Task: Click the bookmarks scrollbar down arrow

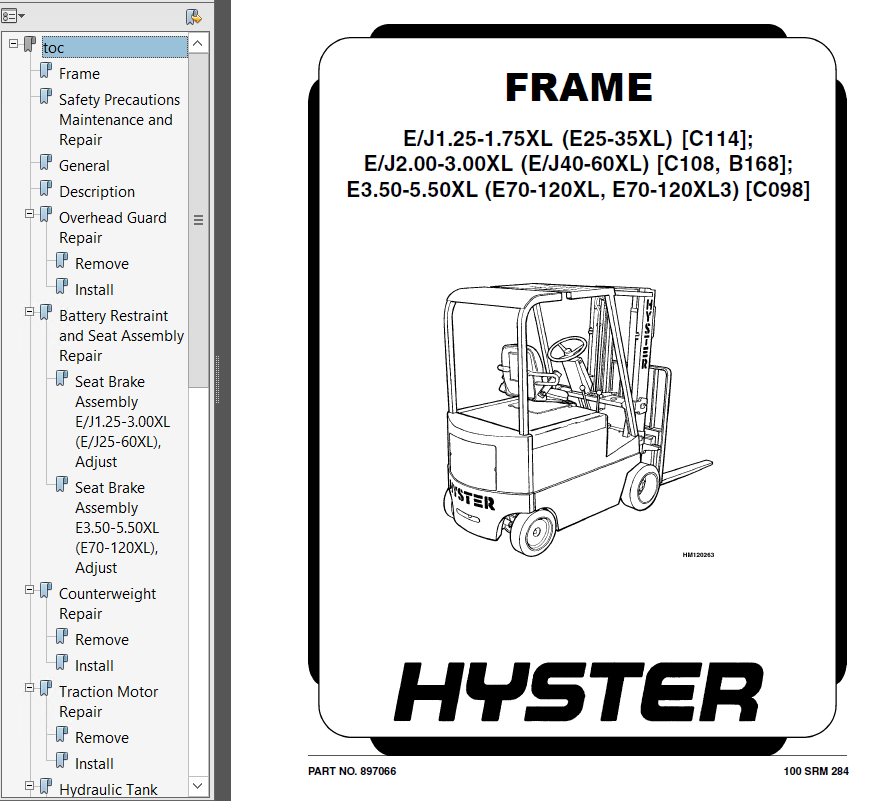Action: coord(198,785)
